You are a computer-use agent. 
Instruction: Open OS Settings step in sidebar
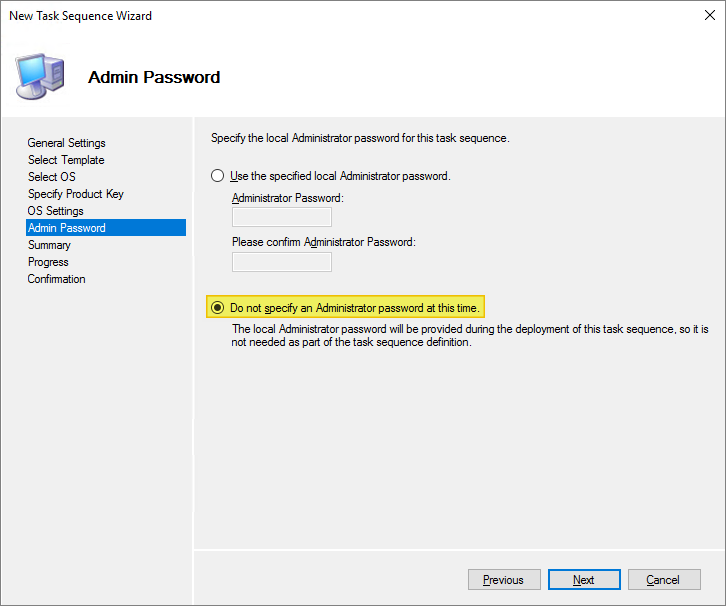coord(55,211)
